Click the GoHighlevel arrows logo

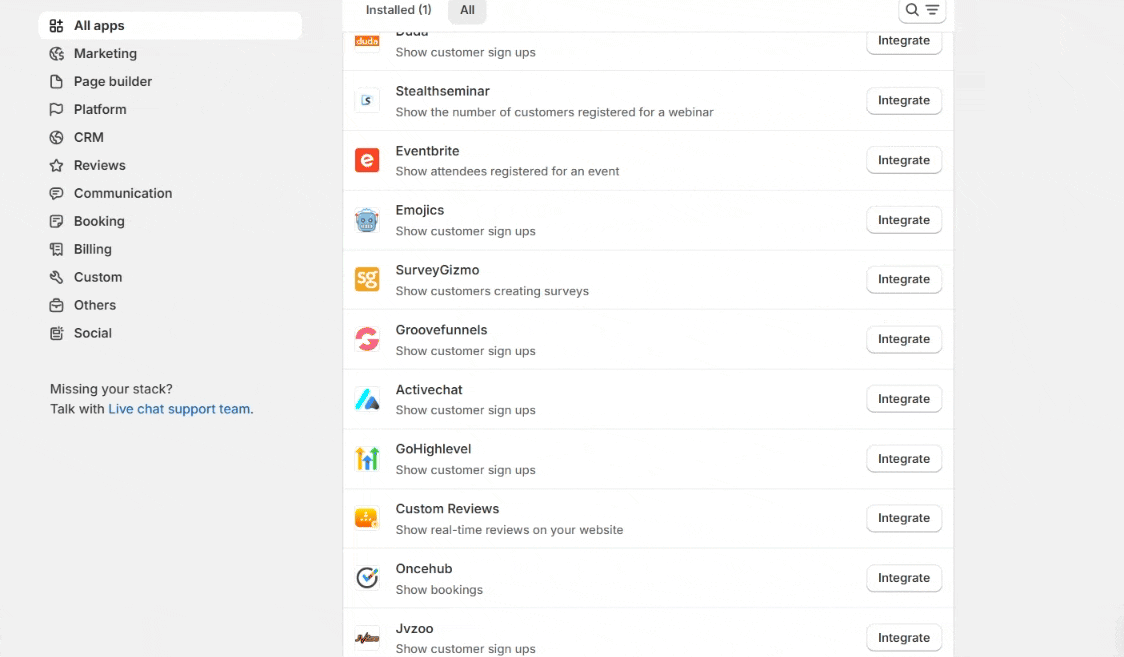[367, 459]
